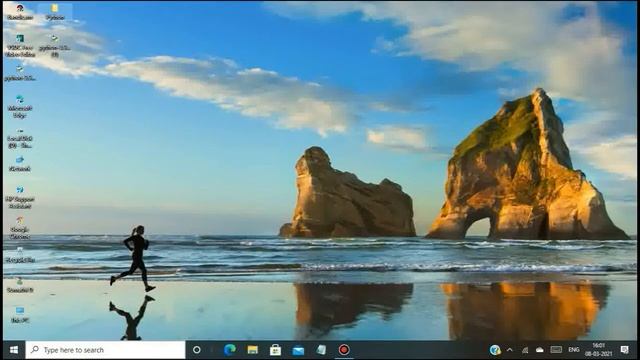Select Microsoft Edge desktop shortcut
This screenshot has height=360, width=640.
(20, 106)
